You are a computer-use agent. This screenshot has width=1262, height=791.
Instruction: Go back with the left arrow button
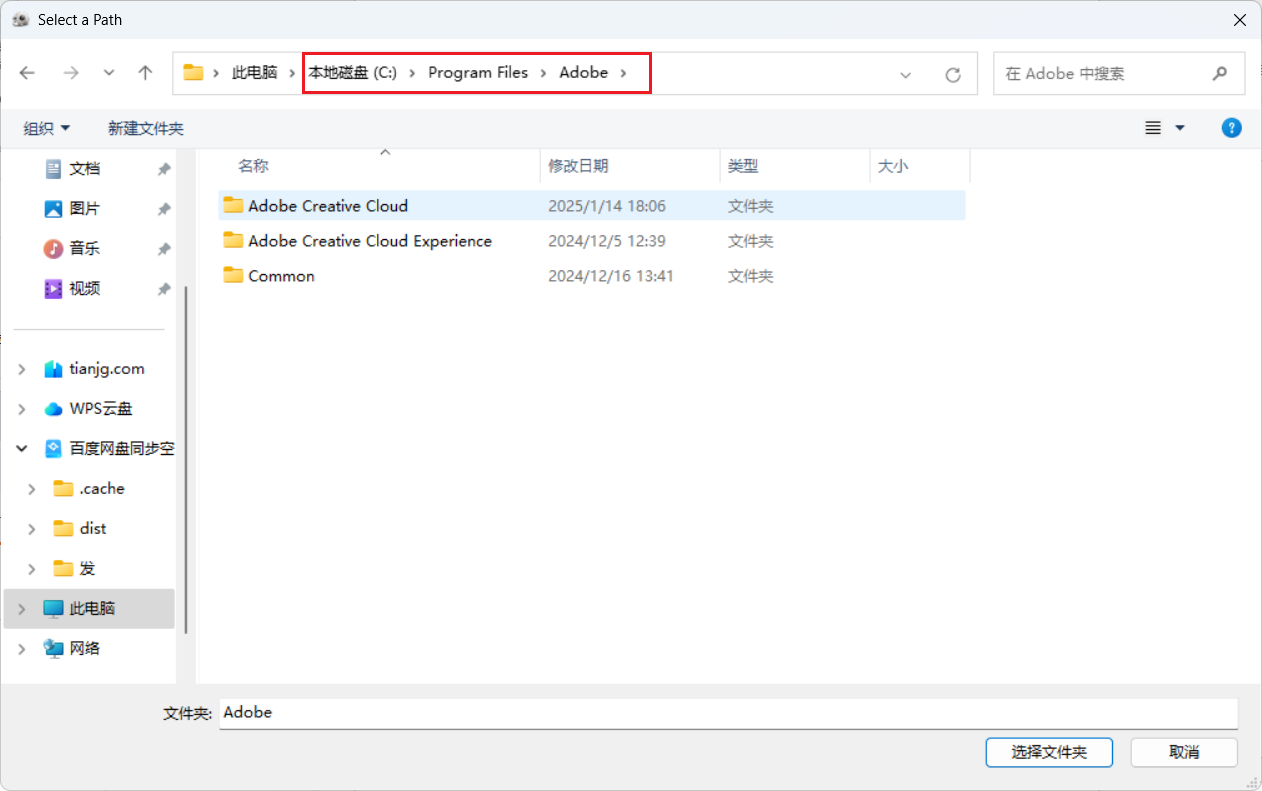point(27,73)
